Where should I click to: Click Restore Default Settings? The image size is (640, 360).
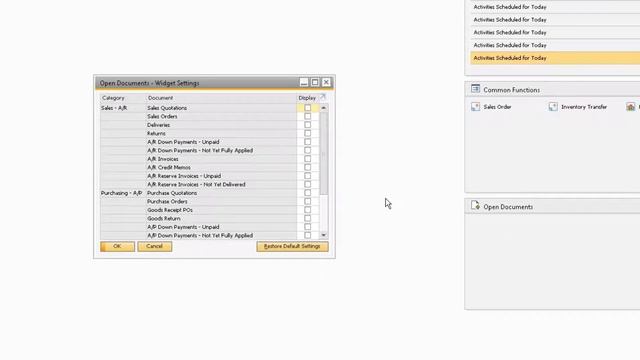[292, 246]
